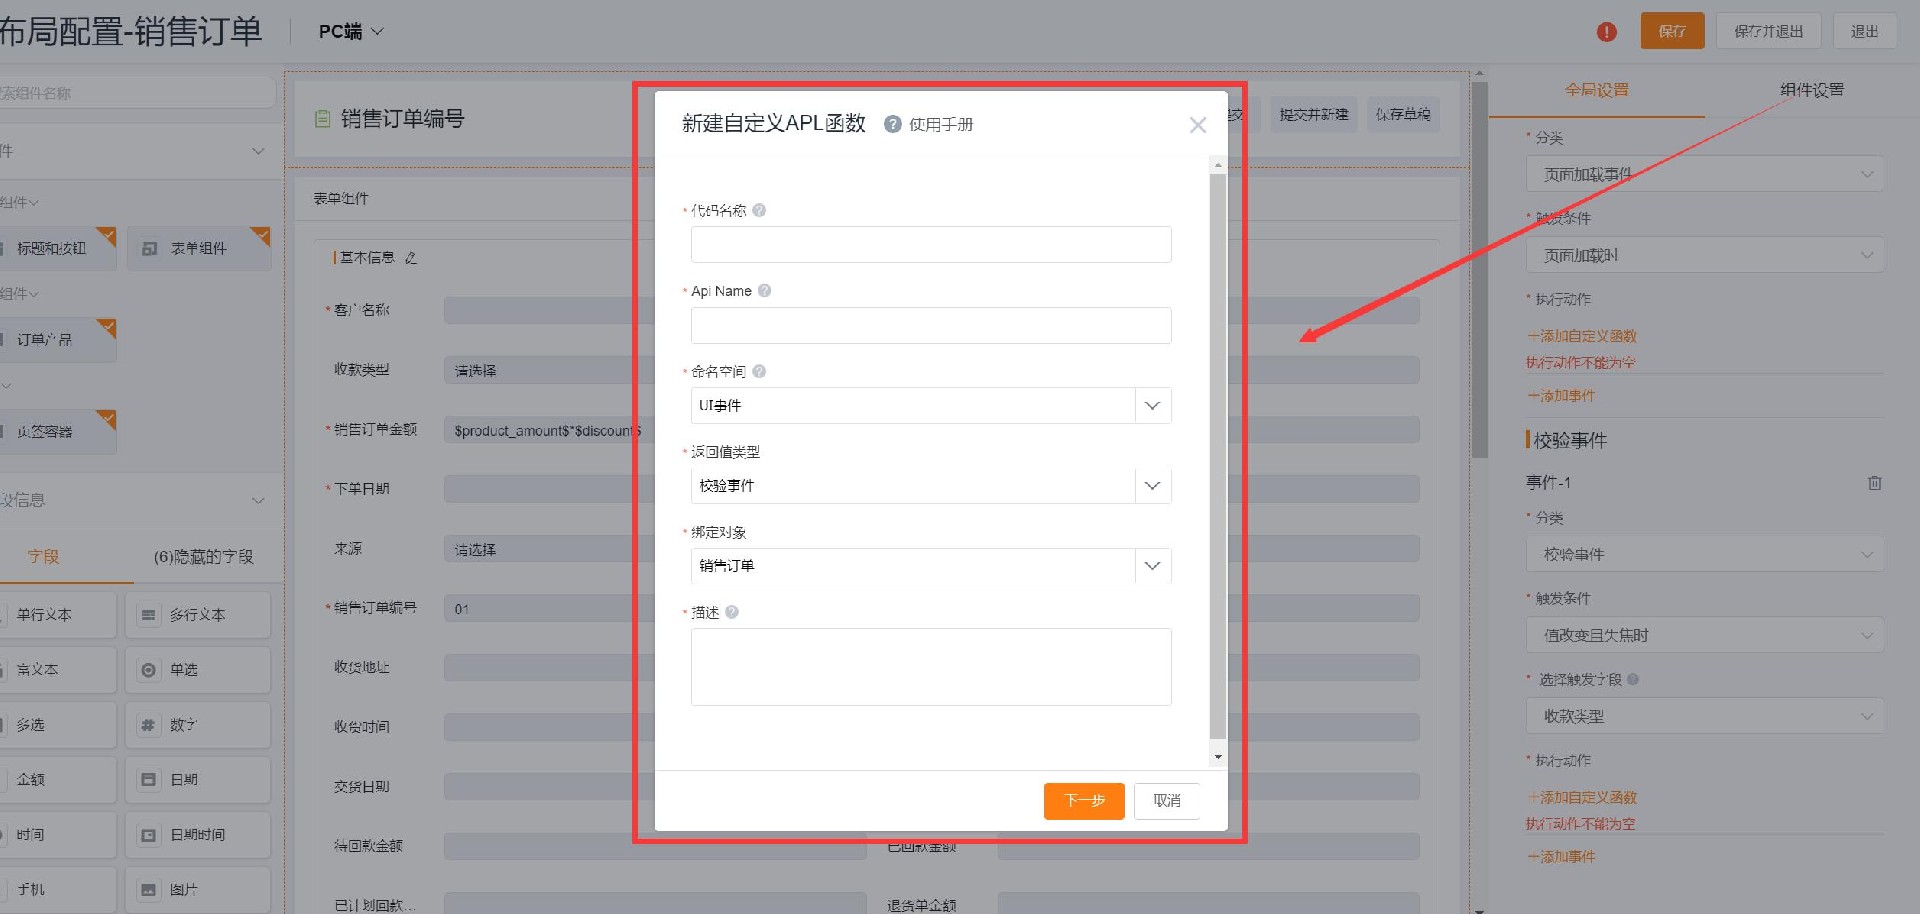
Task: Click the 提交并新建 button
Action: pos(1313,115)
